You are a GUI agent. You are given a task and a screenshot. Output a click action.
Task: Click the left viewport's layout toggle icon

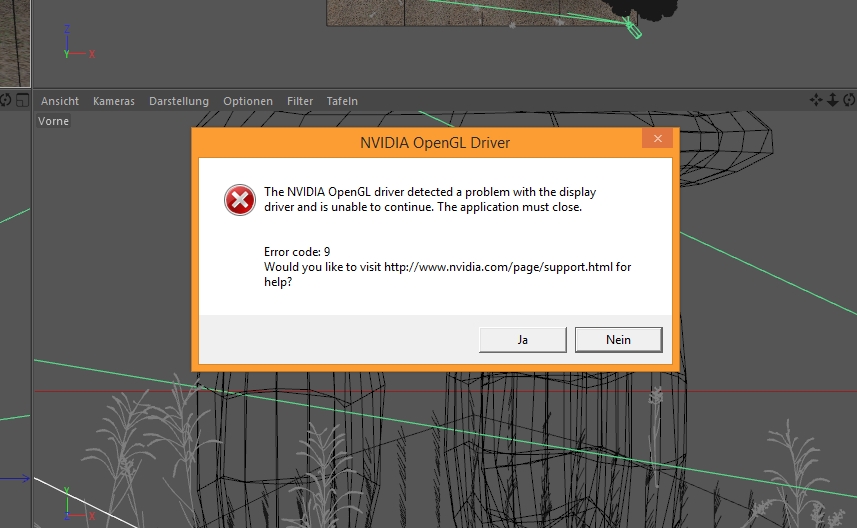click(x=22, y=101)
